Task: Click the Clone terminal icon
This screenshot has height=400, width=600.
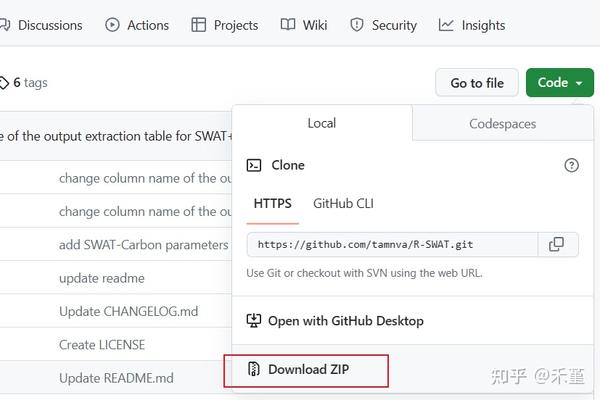Action: coord(254,165)
